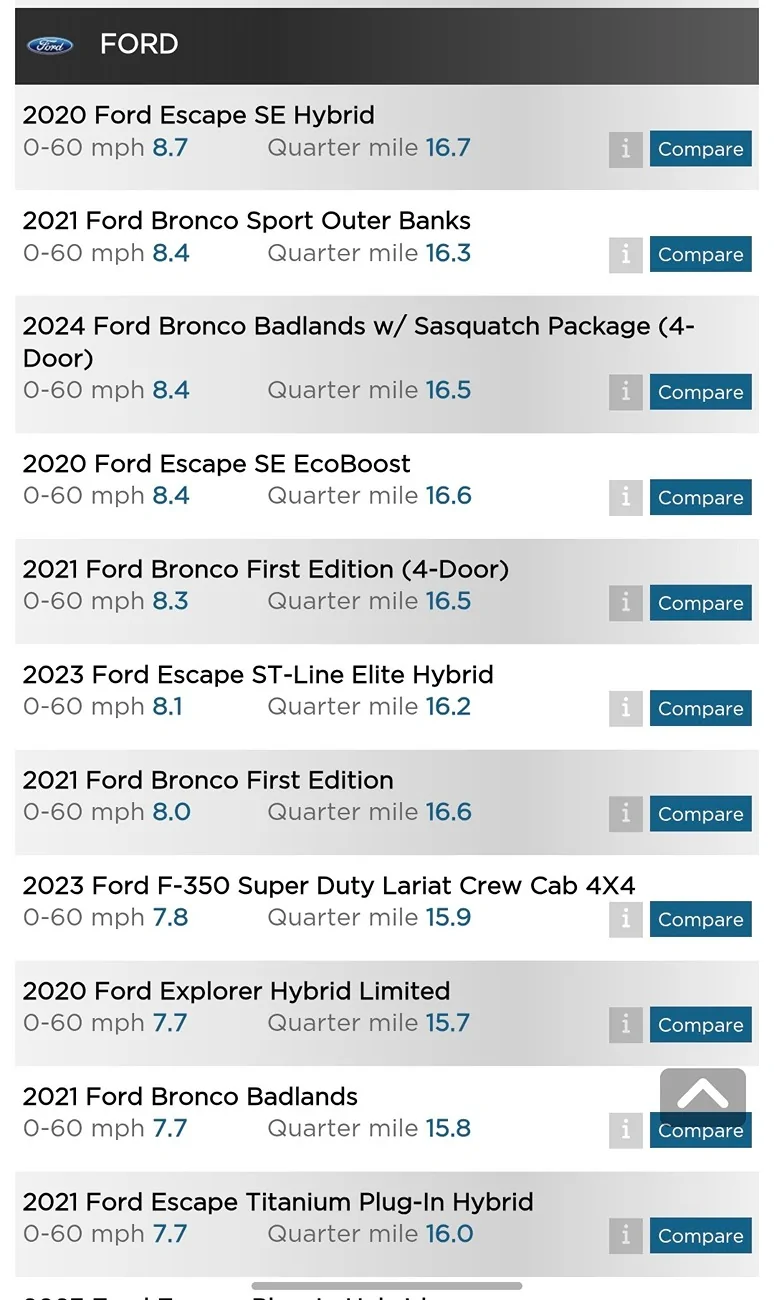The height and width of the screenshot is (1300, 774).
Task: Compare the 2021 Ford Bronco First Edition
Action: point(700,814)
